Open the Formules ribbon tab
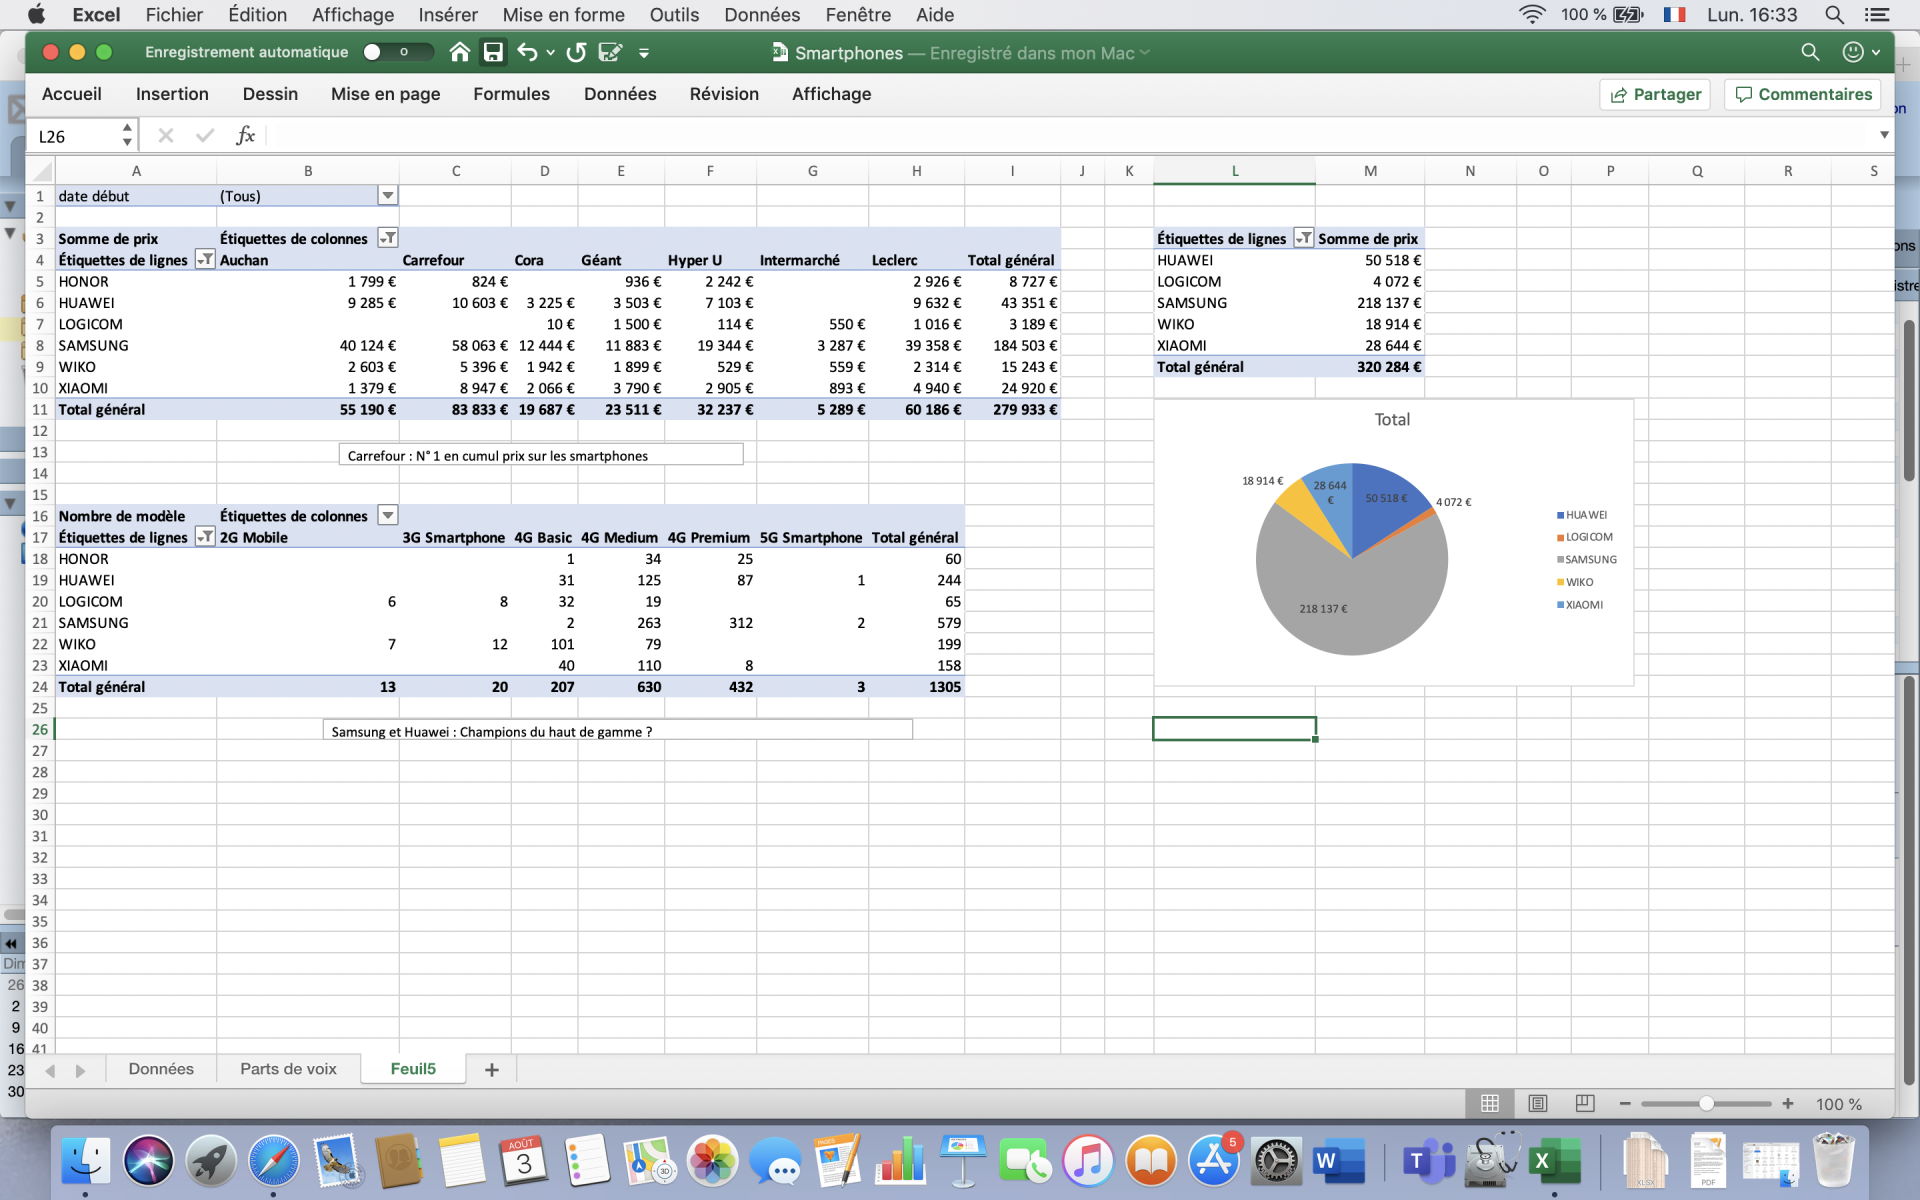This screenshot has height=1200, width=1920. 511,94
